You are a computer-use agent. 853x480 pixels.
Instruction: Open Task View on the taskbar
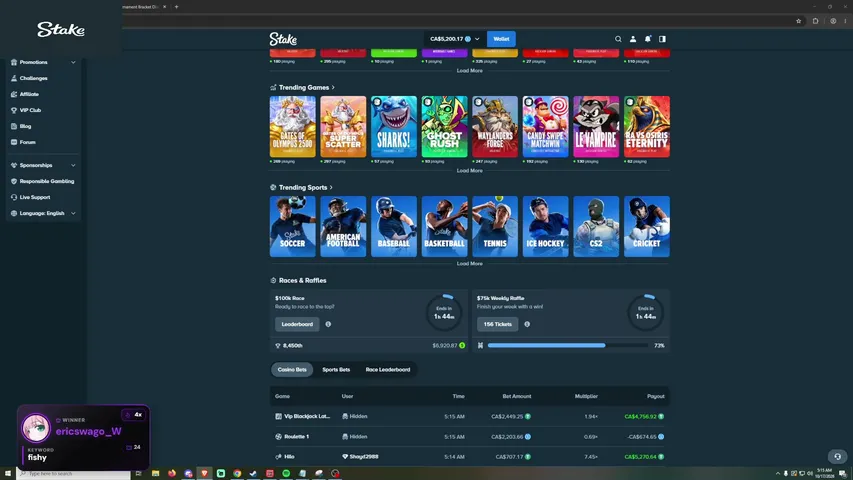pos(139,473)
